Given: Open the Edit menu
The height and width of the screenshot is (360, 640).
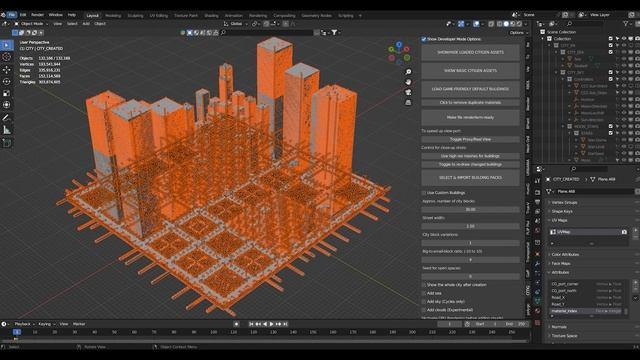Looking at the screenshot, I should [23, 15].
